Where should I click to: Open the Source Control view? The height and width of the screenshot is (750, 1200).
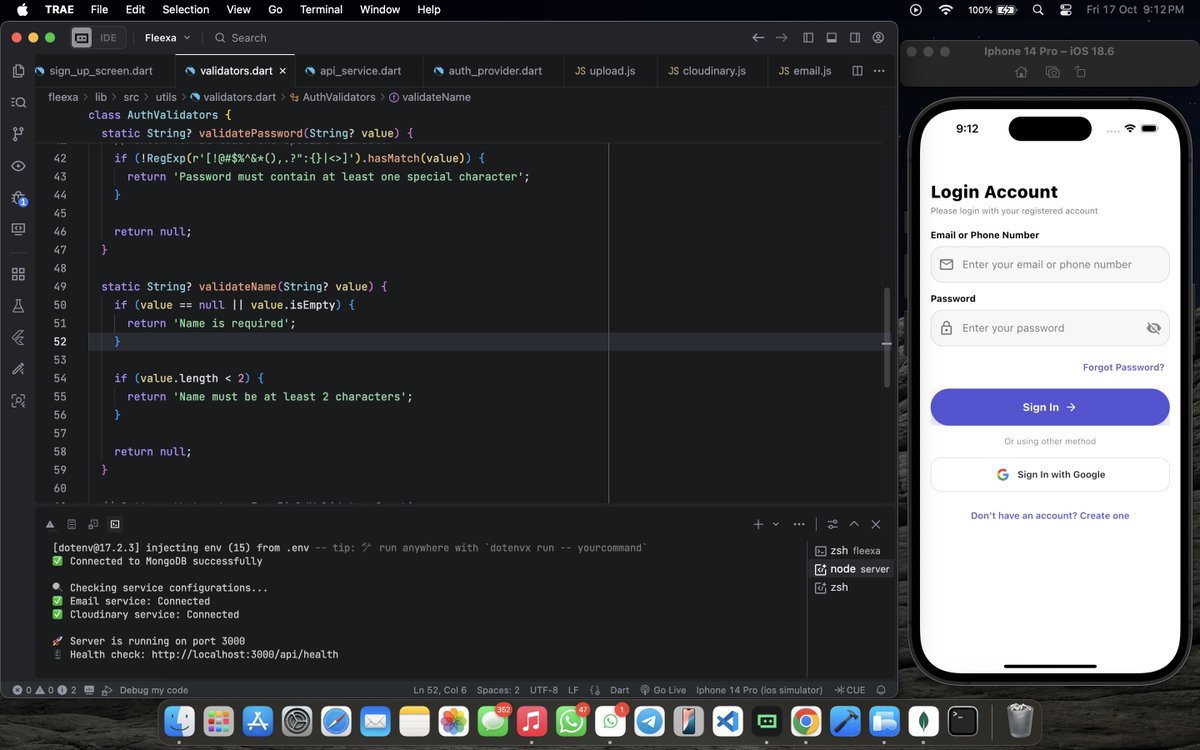pos(17,133)
